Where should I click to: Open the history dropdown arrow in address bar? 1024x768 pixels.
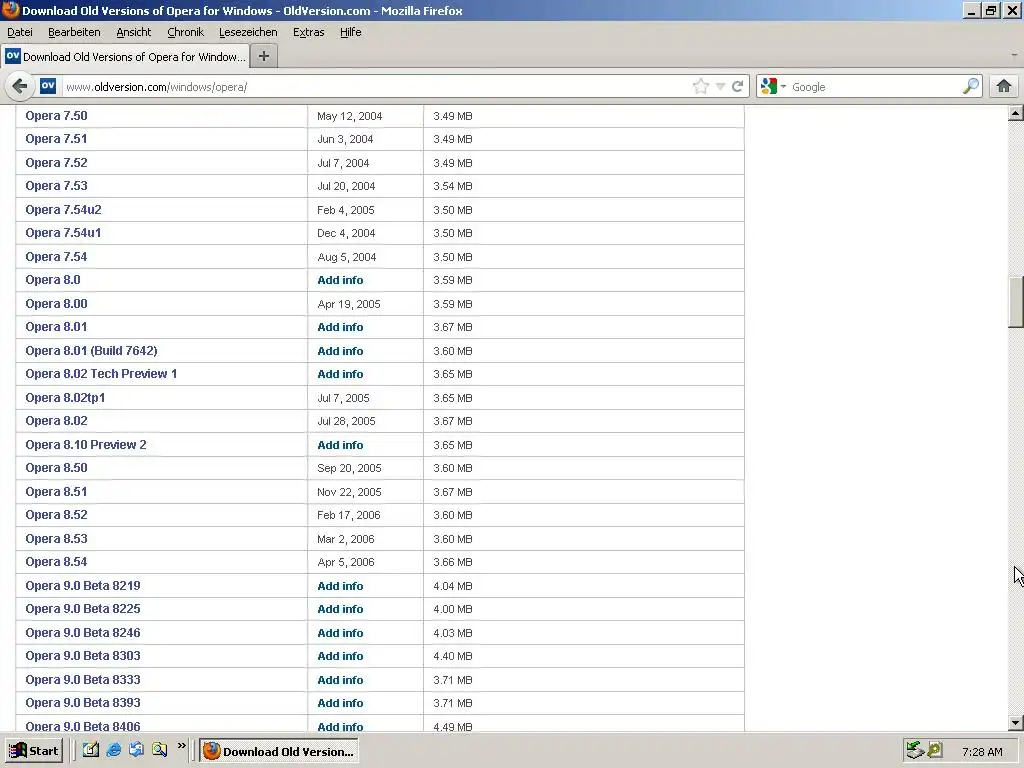[720, 86]
